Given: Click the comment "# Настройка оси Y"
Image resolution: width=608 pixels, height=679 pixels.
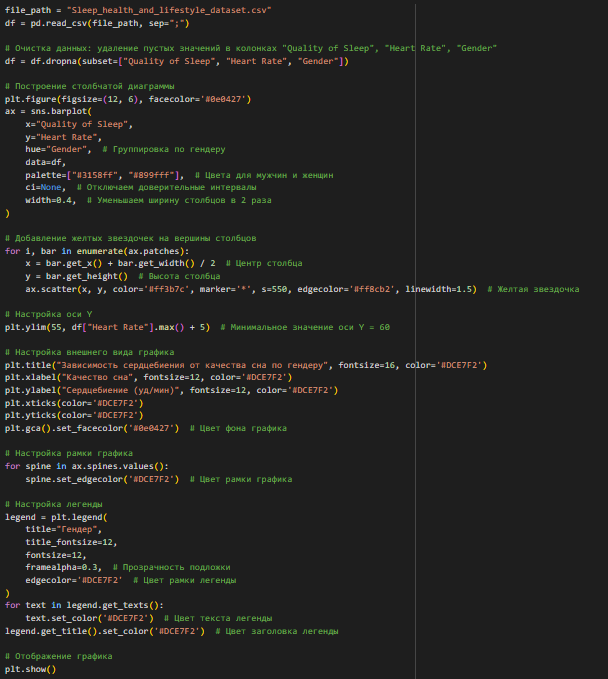Looking at the screenshot, I should 49,315.
